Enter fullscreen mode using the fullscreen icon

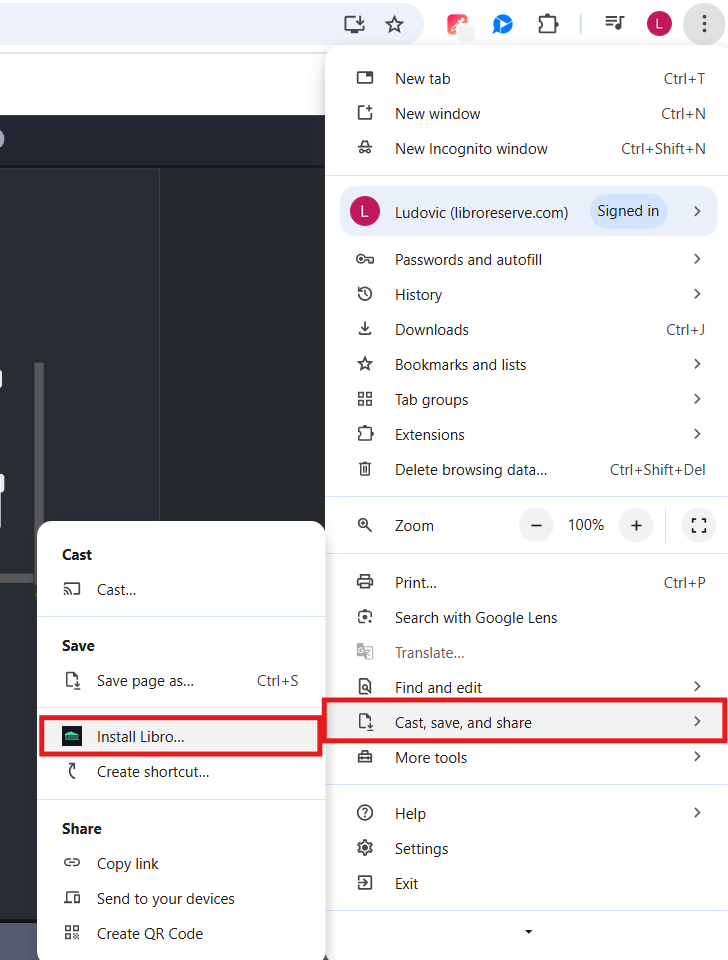click(699, 525)
